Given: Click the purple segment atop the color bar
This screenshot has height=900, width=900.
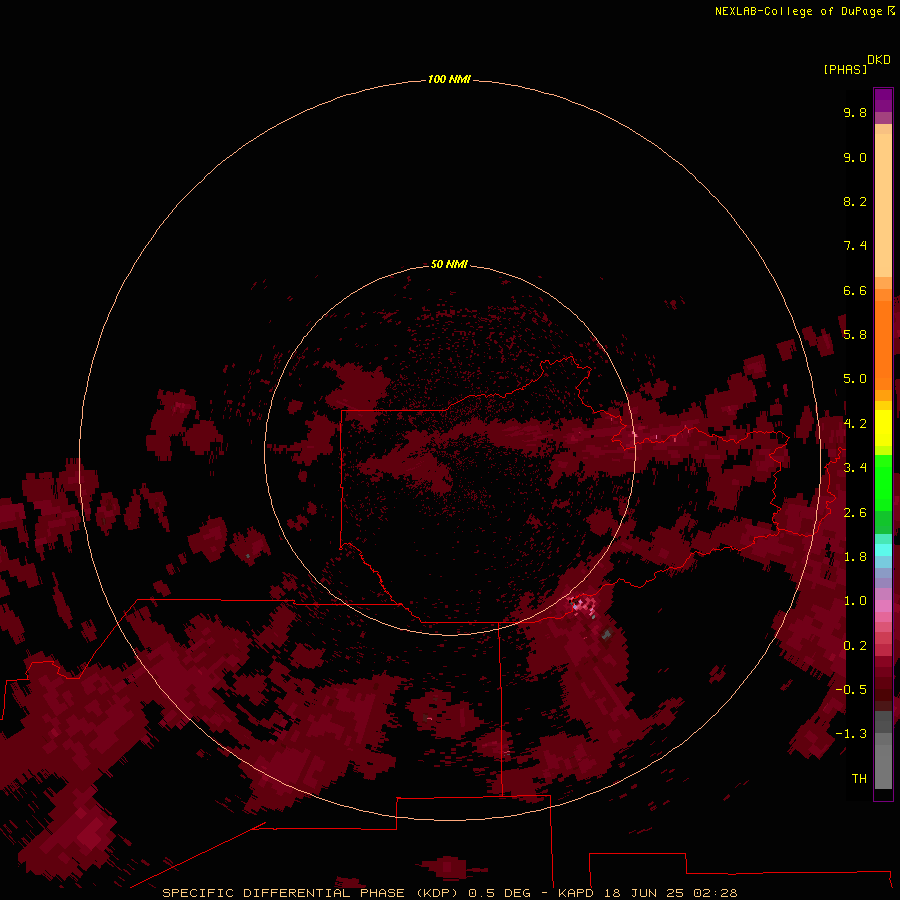Looking at the screenshot, I should coord(883,100).
